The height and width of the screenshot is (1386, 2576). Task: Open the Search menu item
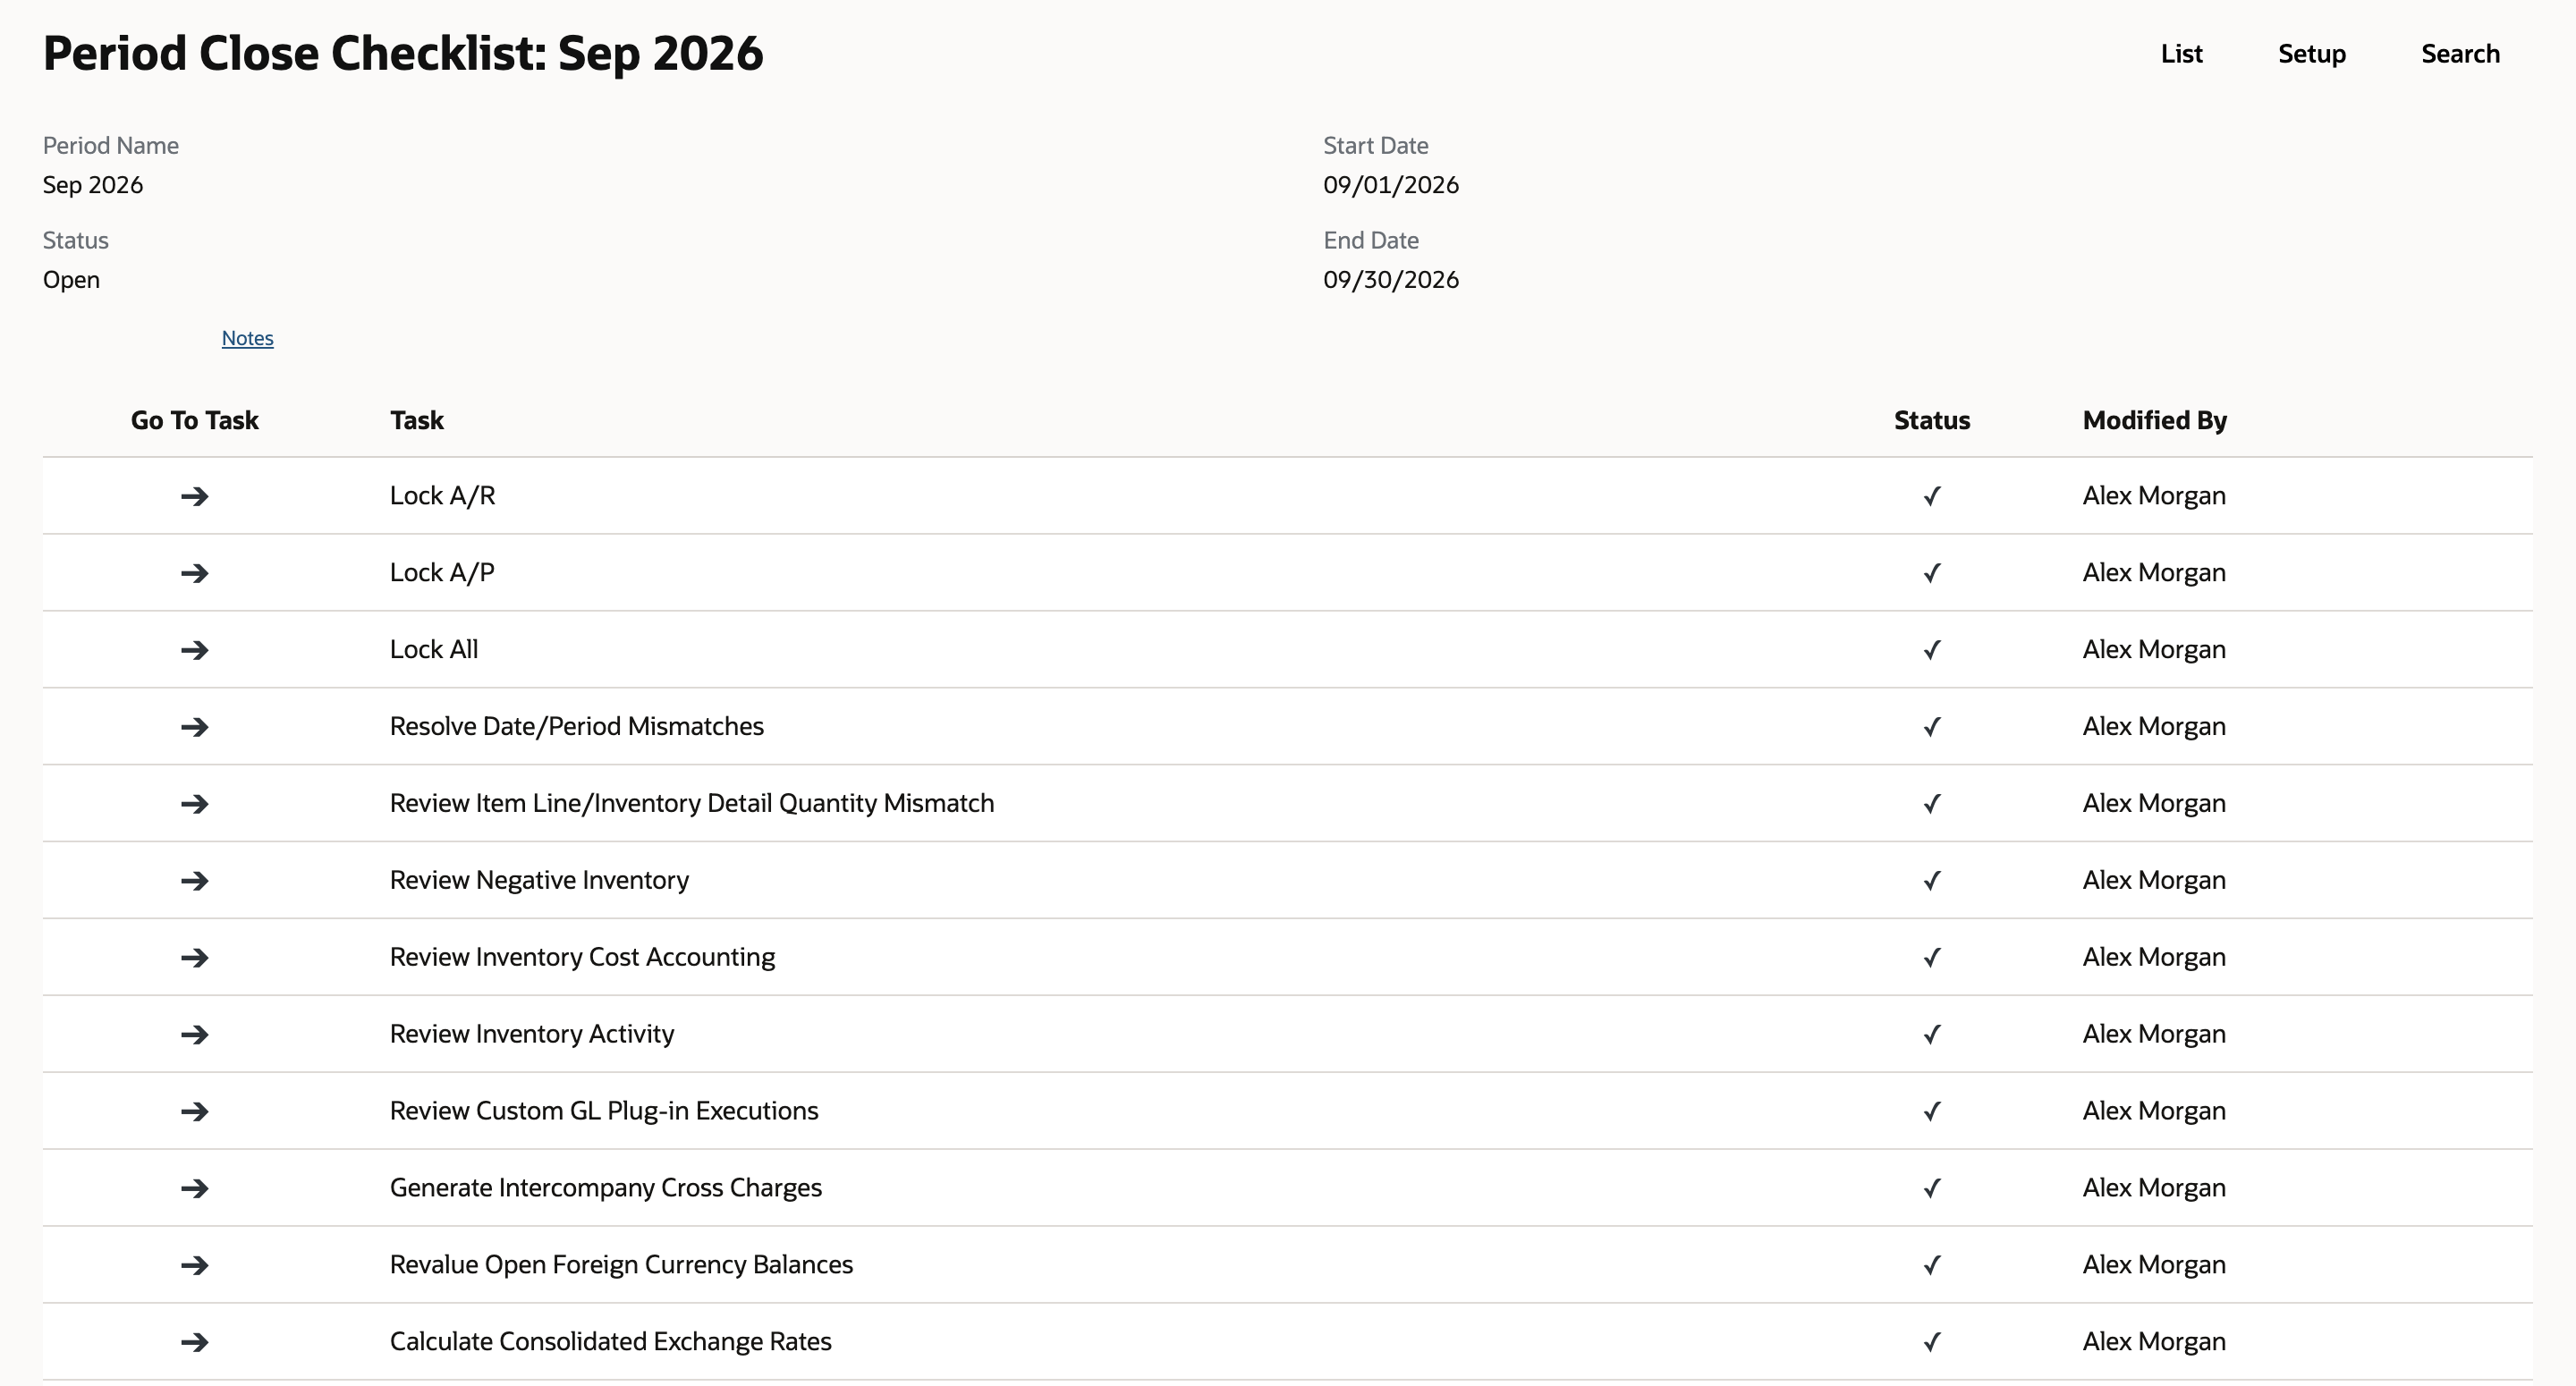(2460, 54)
